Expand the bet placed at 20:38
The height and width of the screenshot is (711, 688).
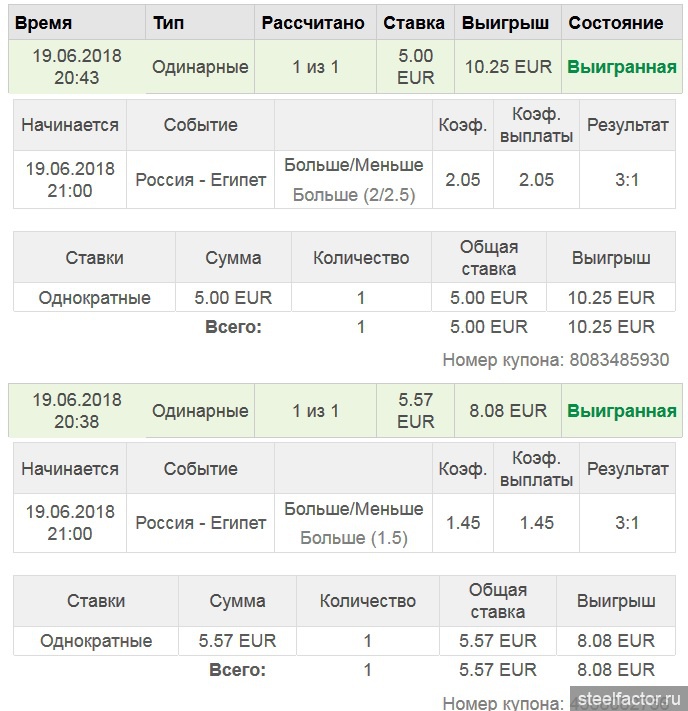coord(76,410)
